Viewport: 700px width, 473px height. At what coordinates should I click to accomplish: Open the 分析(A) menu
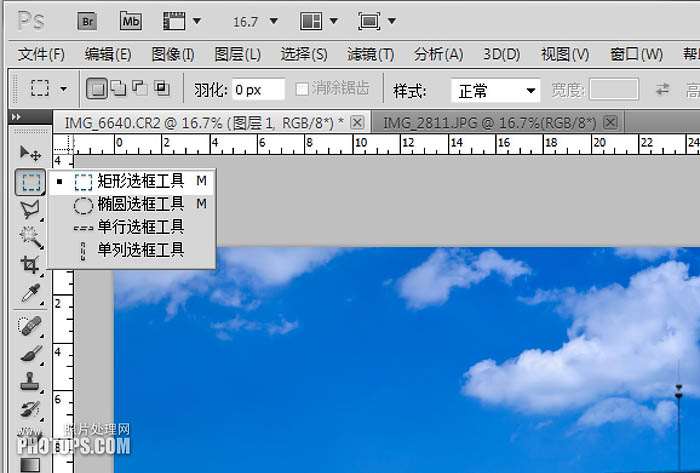tap(438, 54)
